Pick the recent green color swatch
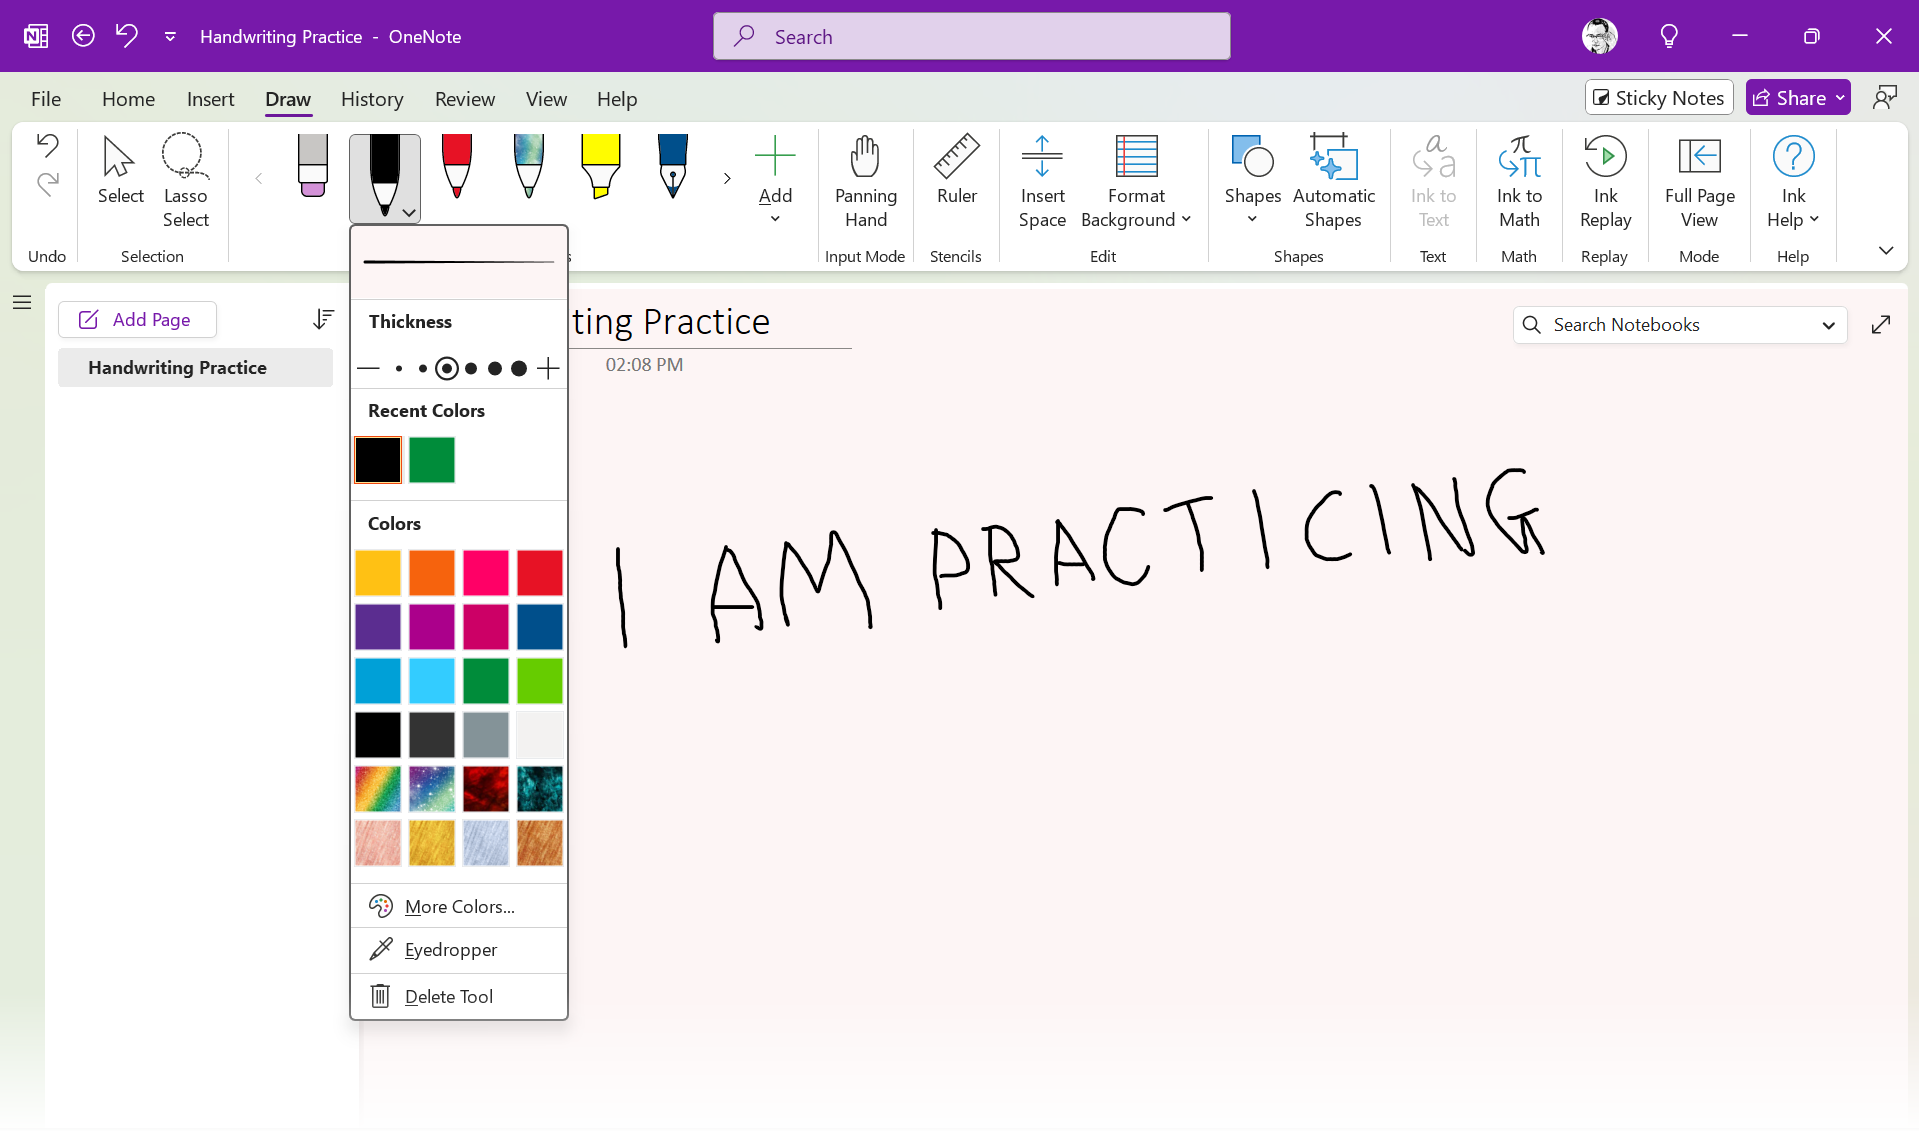This screenshot has height=1132, width=1919. pos(432,460)
